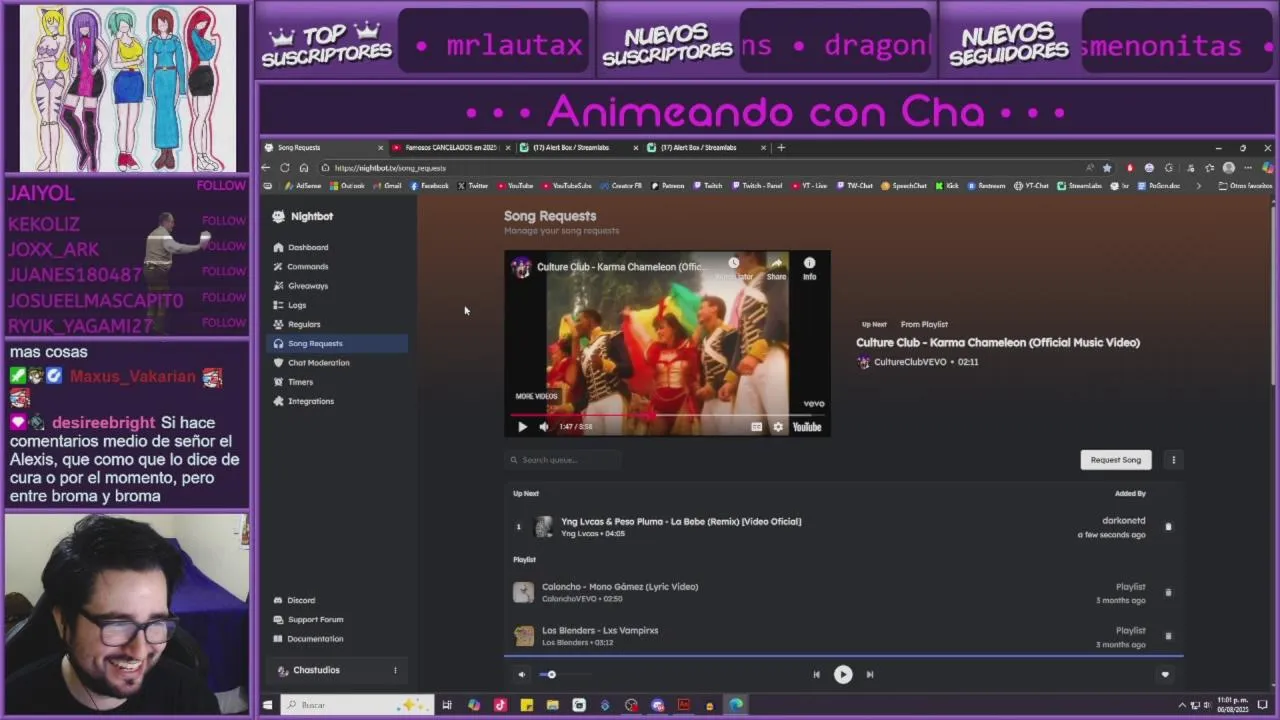The image size is (1280, 720).
Task: Delete the Yng Lvcas La Bebe request
Action: [1168, 527]
